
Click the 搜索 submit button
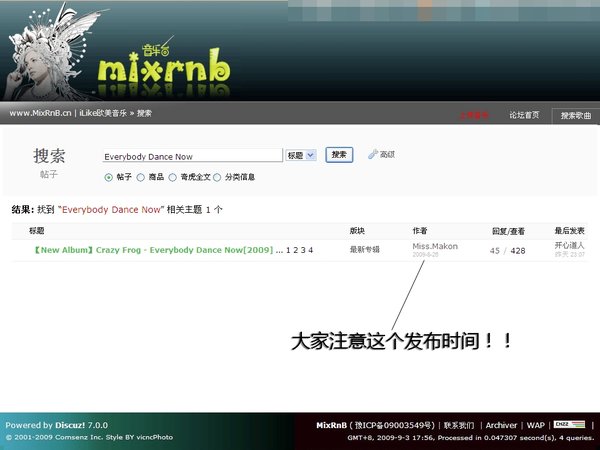pyautogui.click(x=339, y=155)
